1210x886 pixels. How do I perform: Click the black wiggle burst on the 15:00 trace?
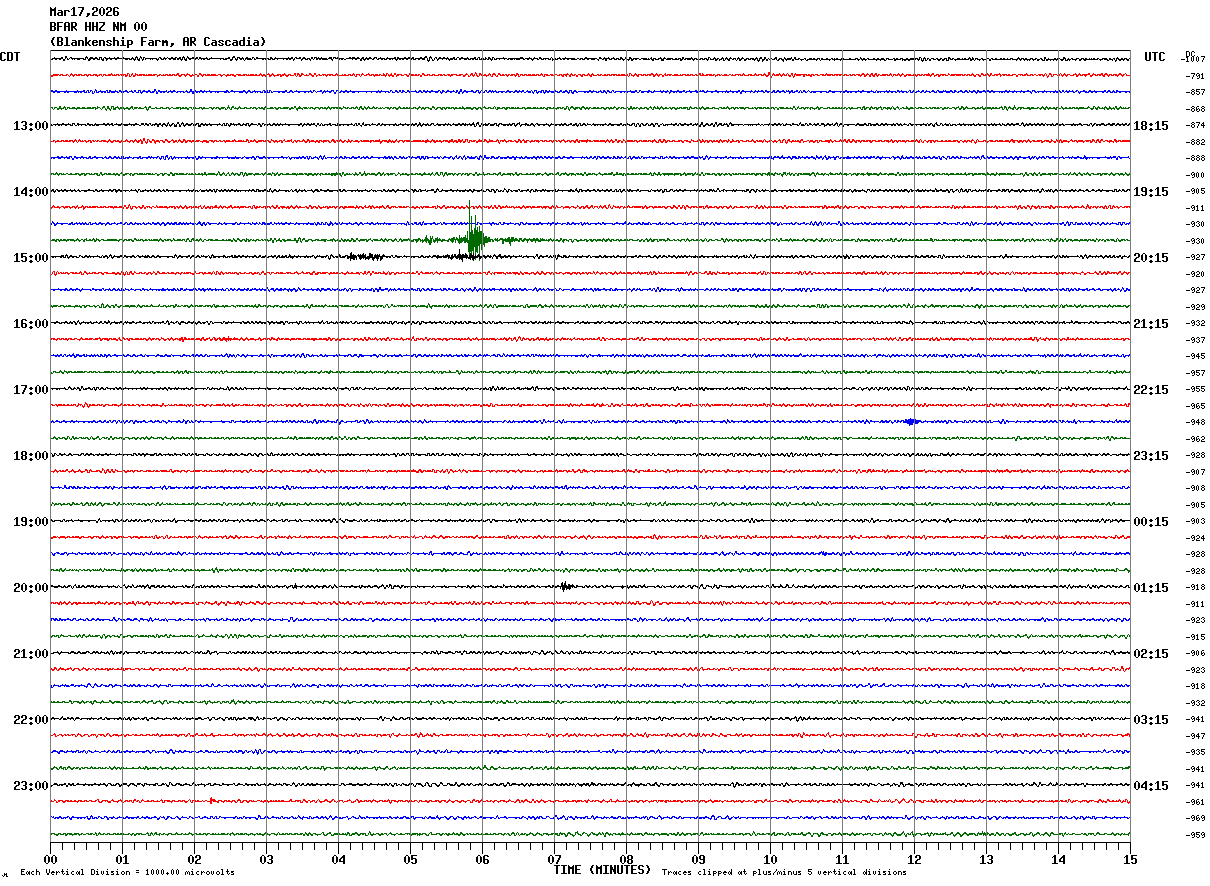(x=366, y=257)
